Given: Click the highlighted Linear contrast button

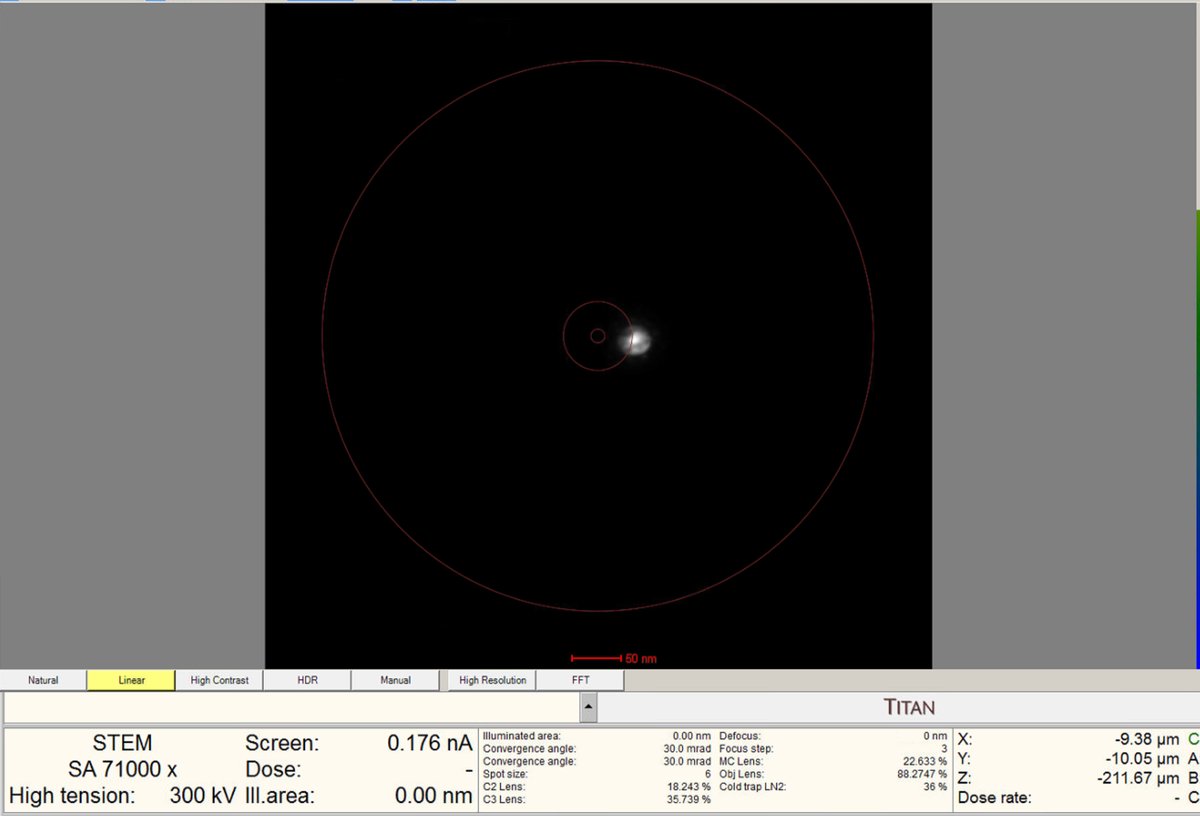Looking at the screenshot, I should [130, 679].
